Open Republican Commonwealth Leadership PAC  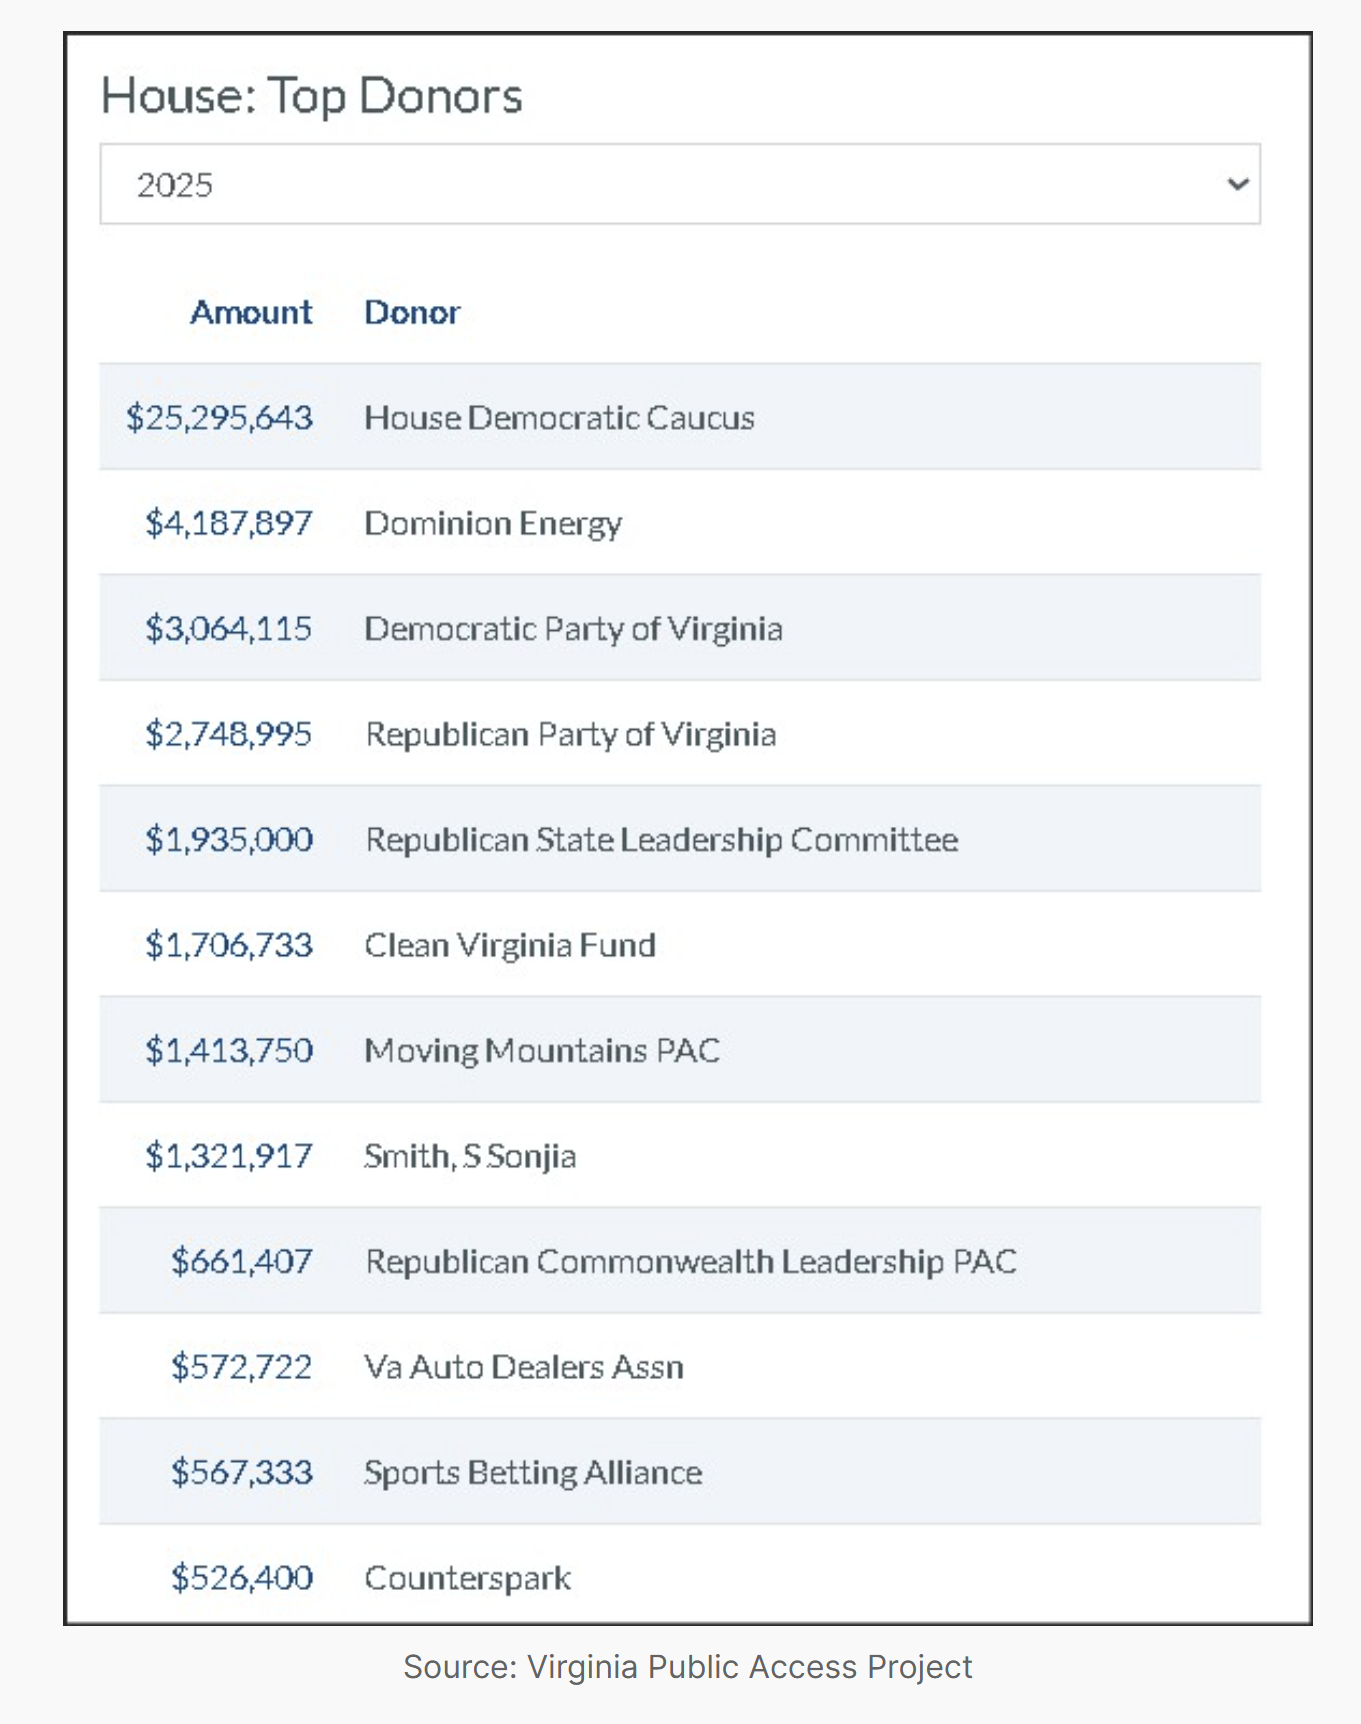691,1261
